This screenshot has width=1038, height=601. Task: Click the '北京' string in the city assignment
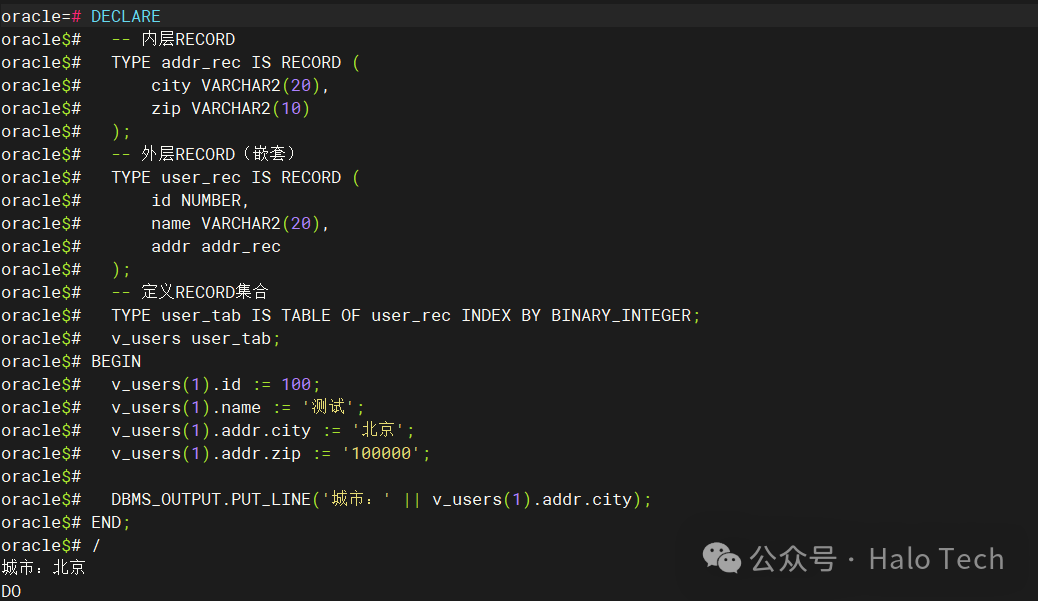click(x=378, y=430)
